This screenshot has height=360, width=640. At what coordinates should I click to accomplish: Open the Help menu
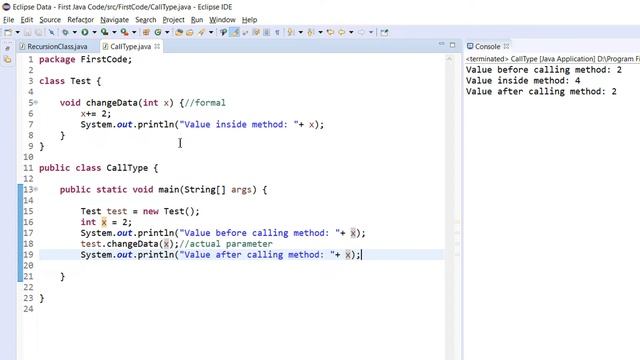pos(249,20)
